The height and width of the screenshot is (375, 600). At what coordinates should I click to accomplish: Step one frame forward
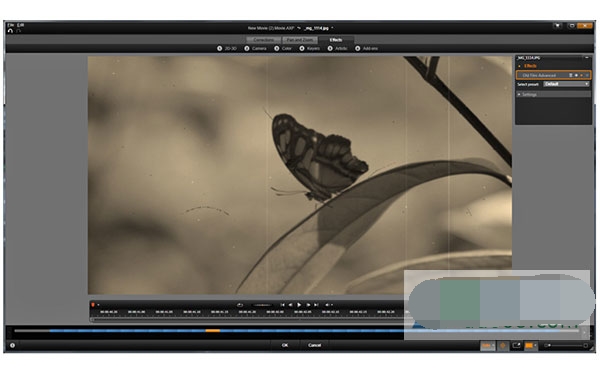coord(308,305)
